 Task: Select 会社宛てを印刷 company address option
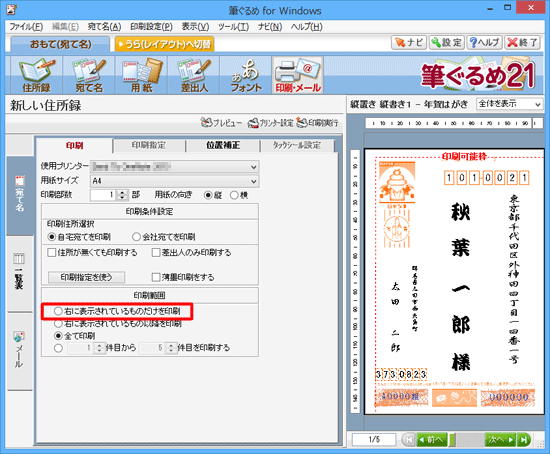tap(136, 237)
